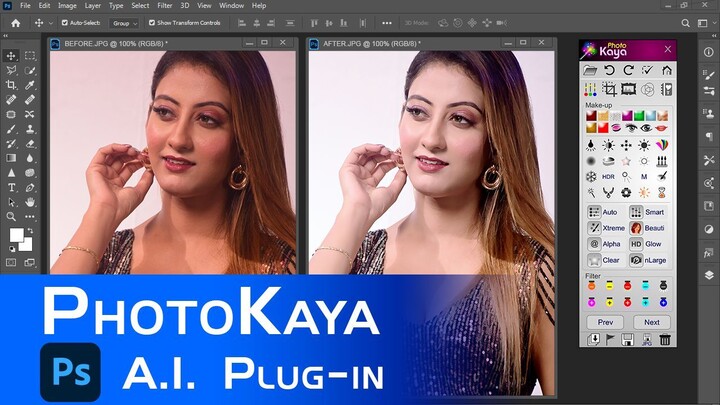Open the Filter menu

164,6
